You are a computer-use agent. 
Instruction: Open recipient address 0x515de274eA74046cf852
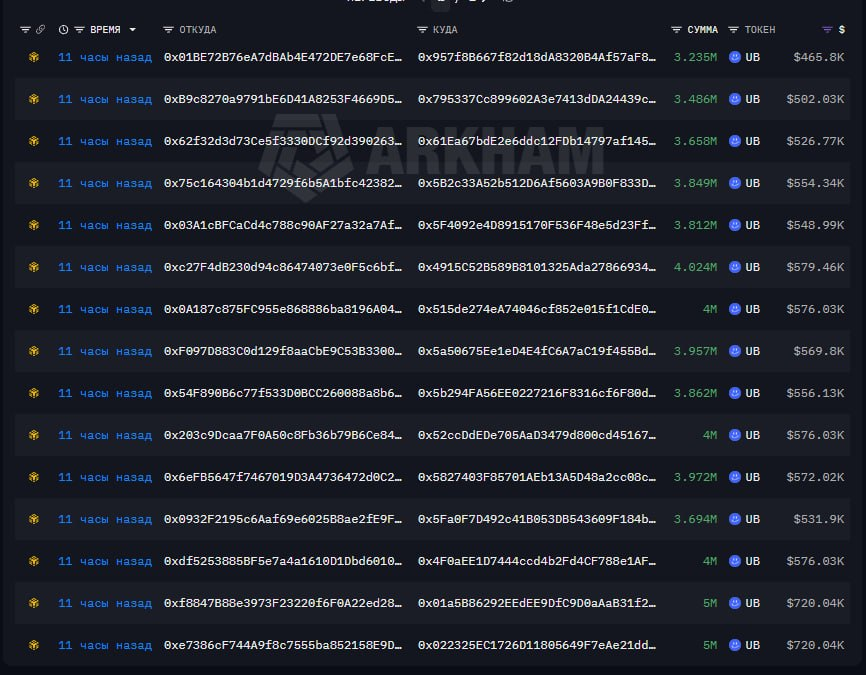coord(537,309)
